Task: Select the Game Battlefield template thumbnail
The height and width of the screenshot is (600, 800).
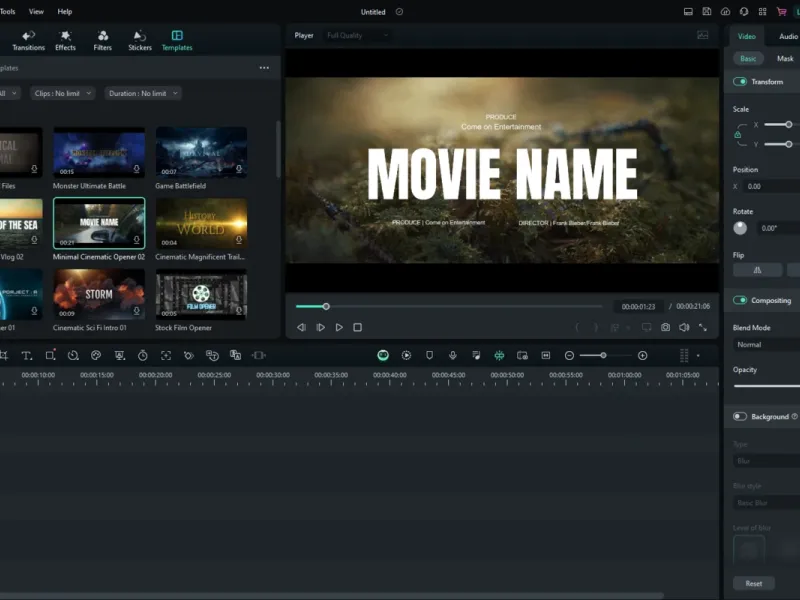Action: click(x=201, y=153)
